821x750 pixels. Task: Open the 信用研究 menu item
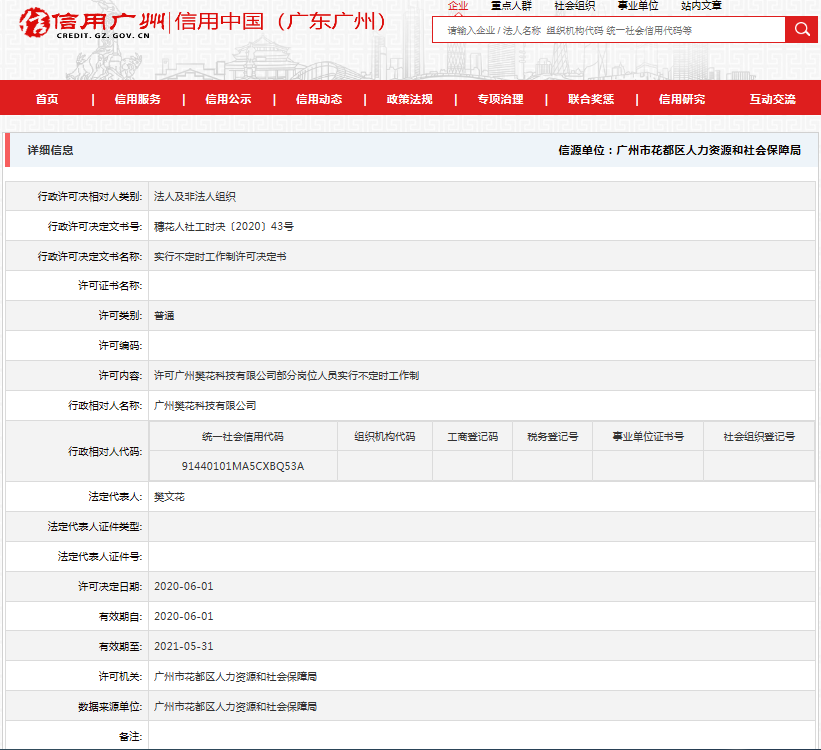click(x=682, y=99)
